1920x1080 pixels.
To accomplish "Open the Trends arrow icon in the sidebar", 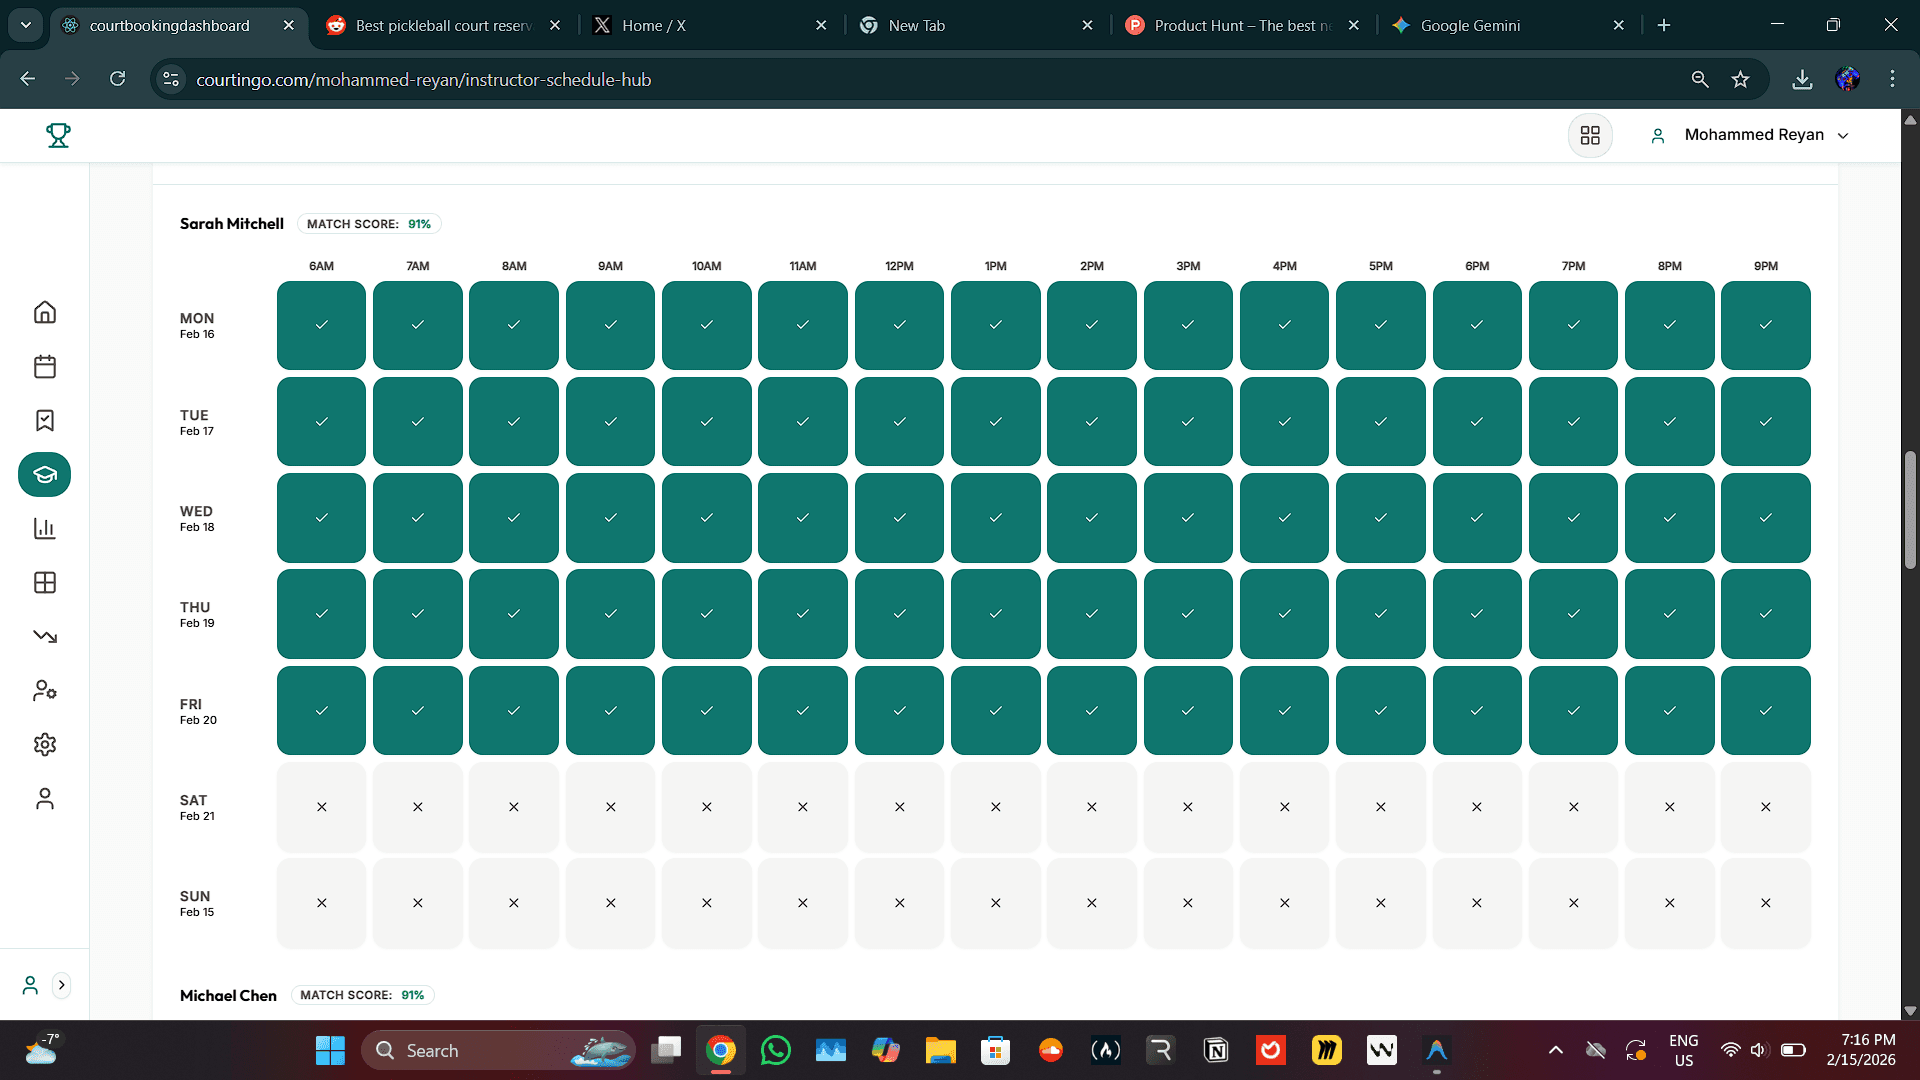I will pyautogui.click(x=44, y=637).
